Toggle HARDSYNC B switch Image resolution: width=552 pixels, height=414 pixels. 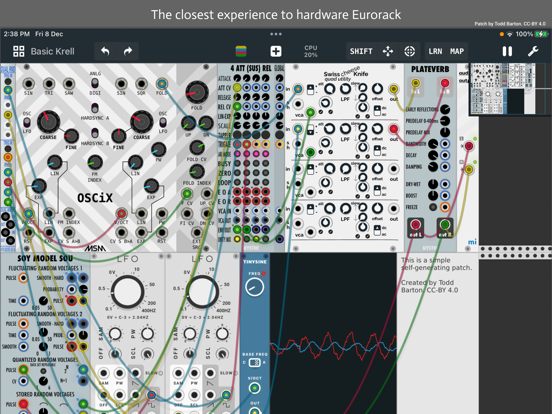click(95, 133)
